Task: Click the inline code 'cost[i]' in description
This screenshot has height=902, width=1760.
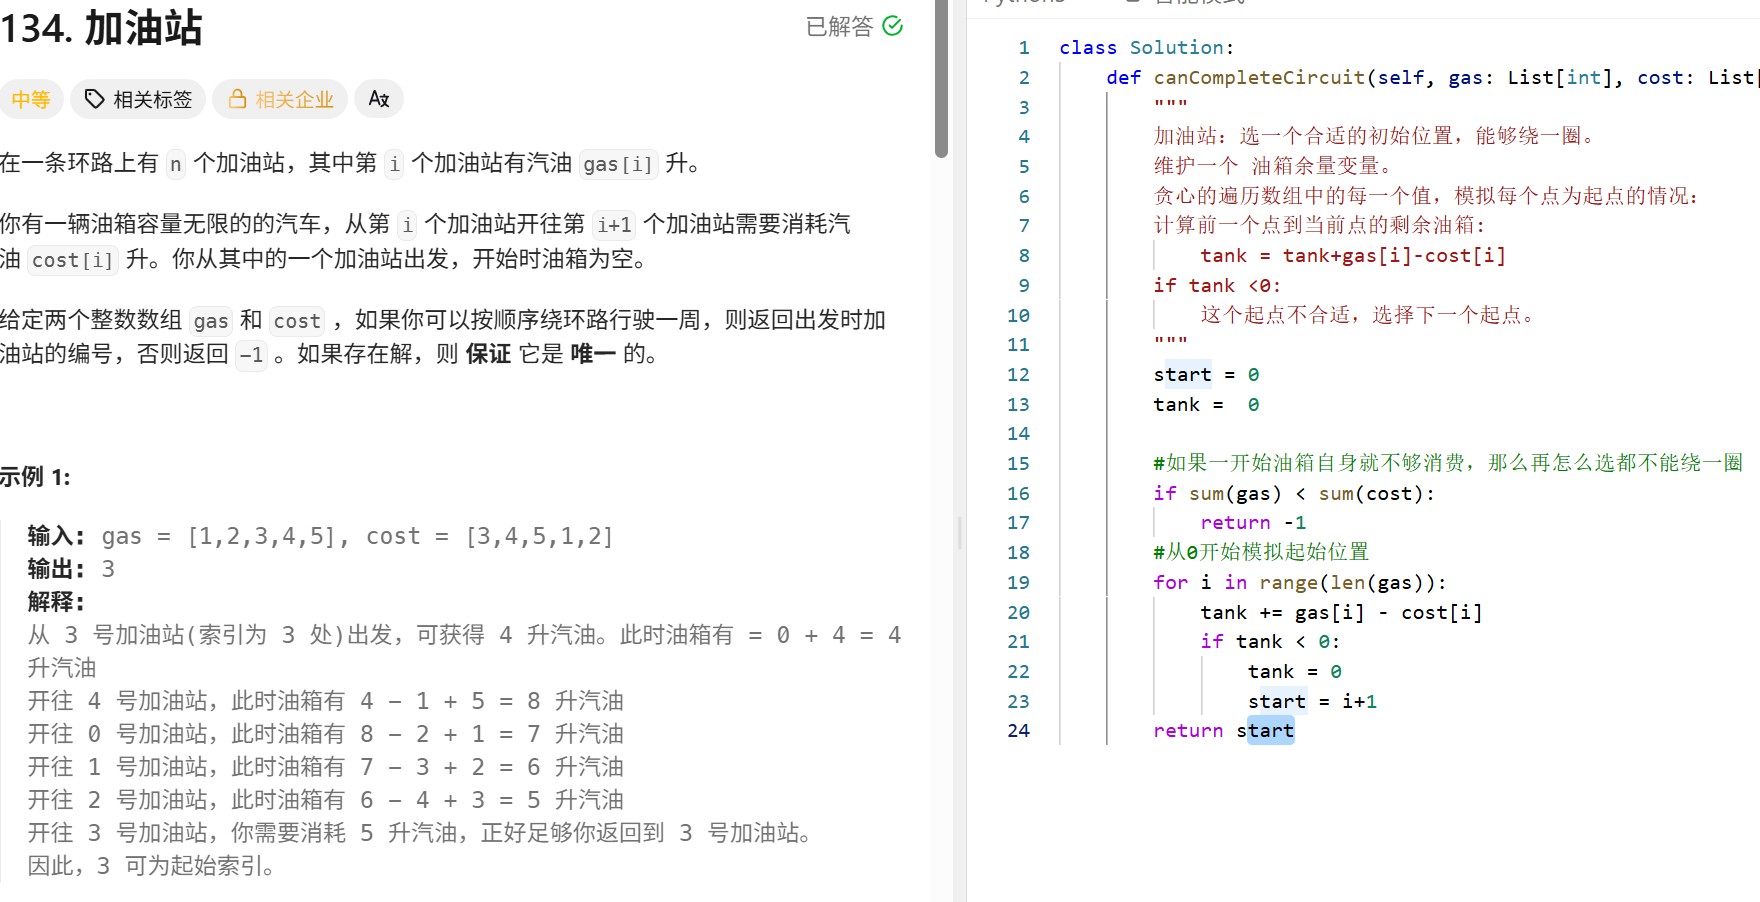Action: tap(72, 260)
